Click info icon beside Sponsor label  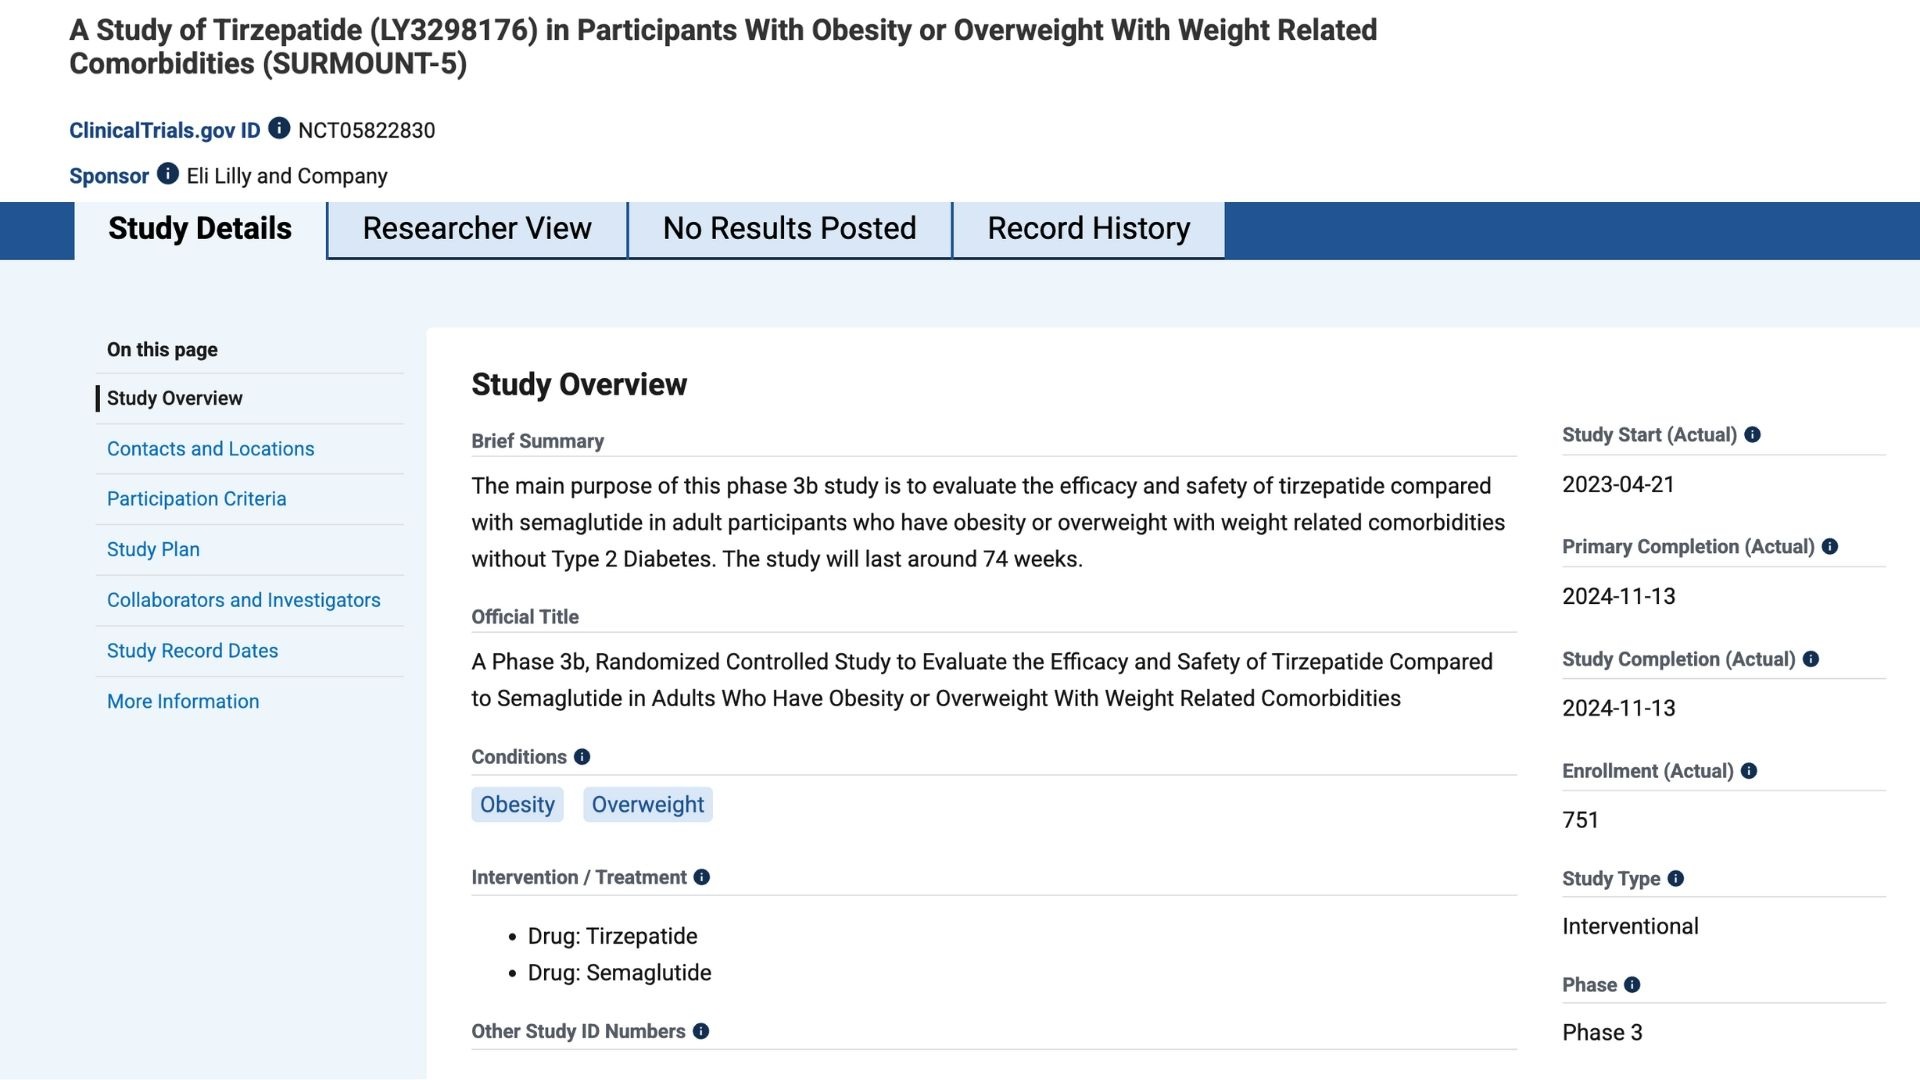168,174
